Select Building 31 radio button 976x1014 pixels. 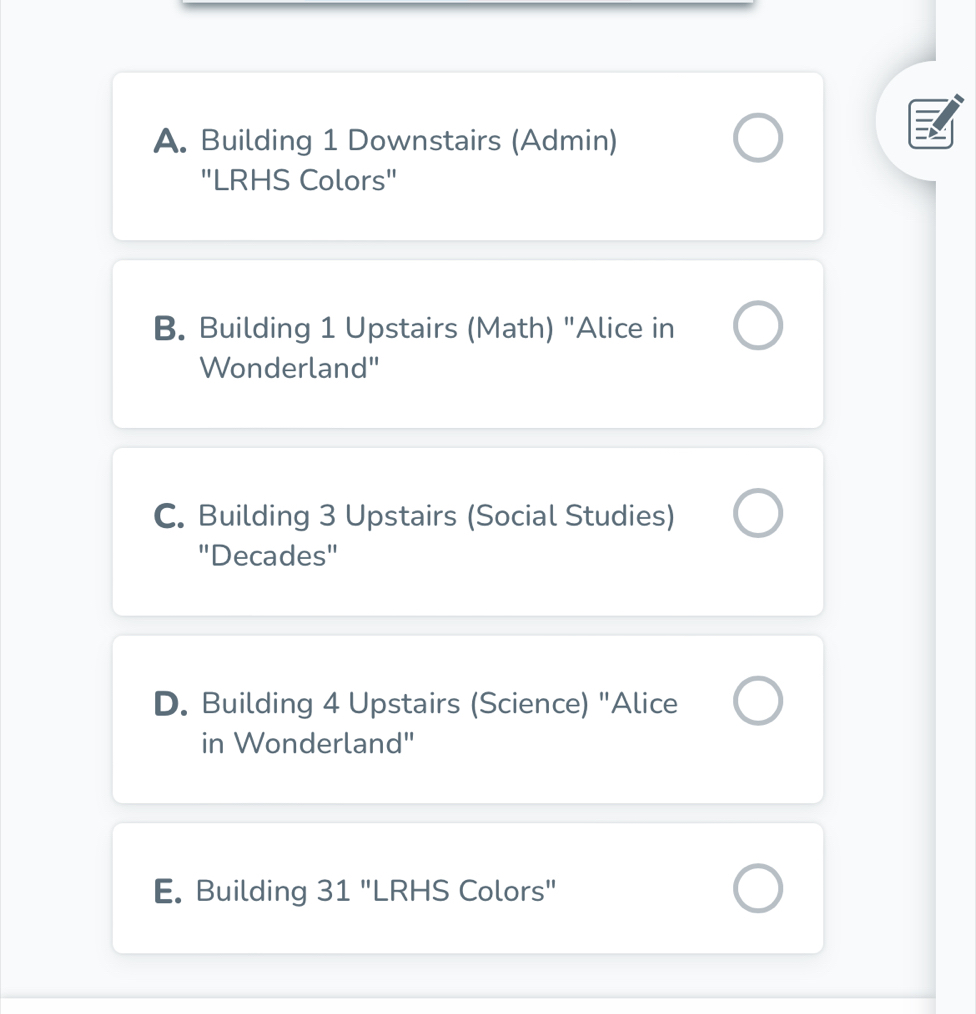[x=758, y=889]
